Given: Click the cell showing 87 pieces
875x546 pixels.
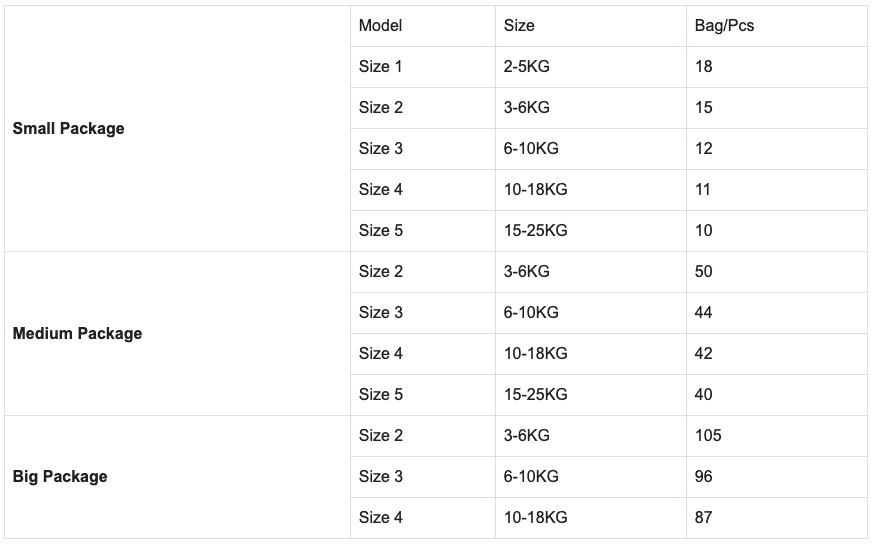Looking at the screenshot, I should (x=777, y=518).
